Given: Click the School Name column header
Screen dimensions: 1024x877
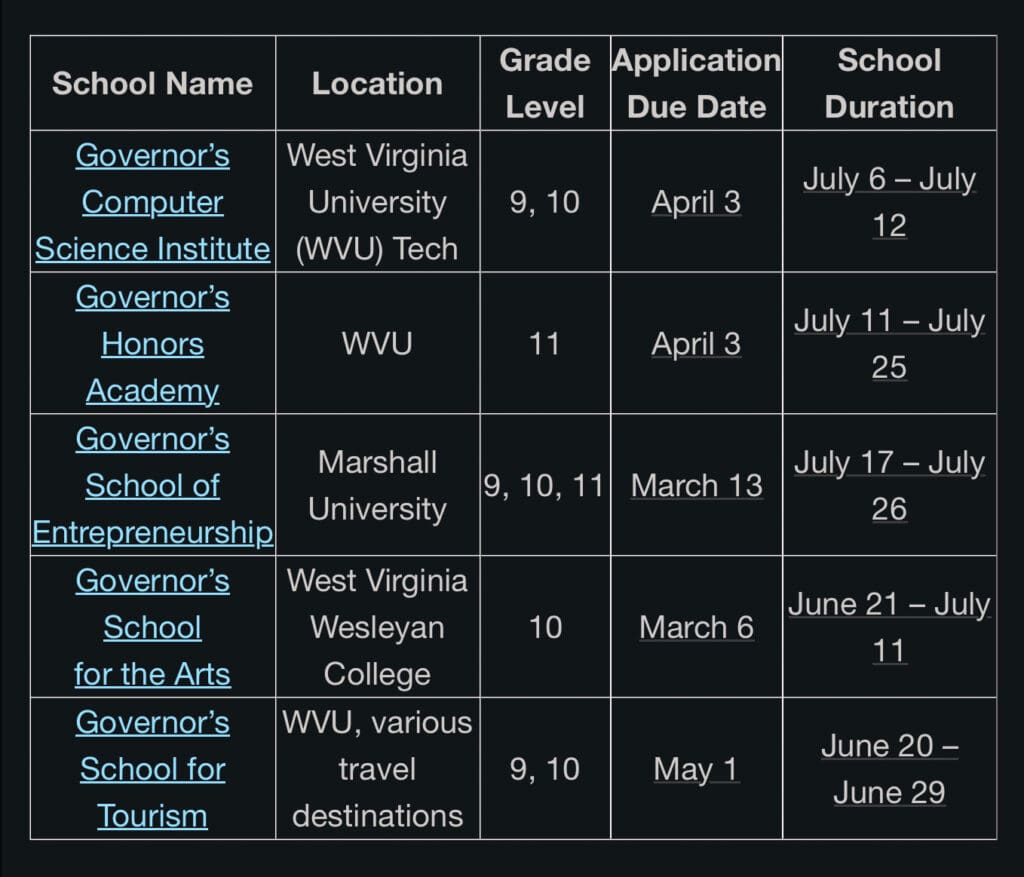Looking at the screenshot, I should 152,83.
